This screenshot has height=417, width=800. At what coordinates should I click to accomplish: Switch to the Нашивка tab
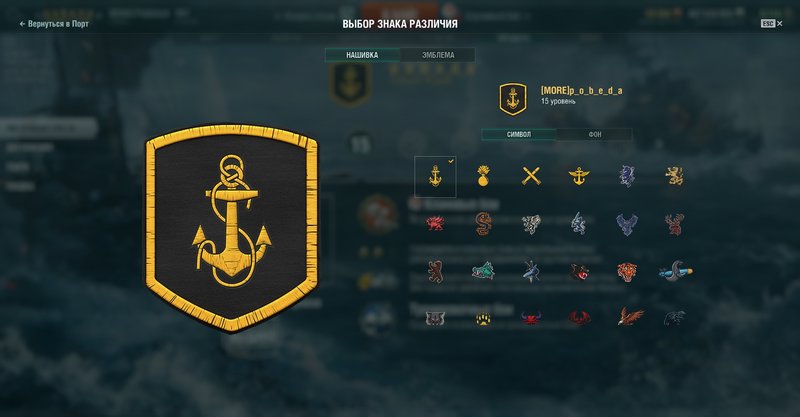coord(362,55)
